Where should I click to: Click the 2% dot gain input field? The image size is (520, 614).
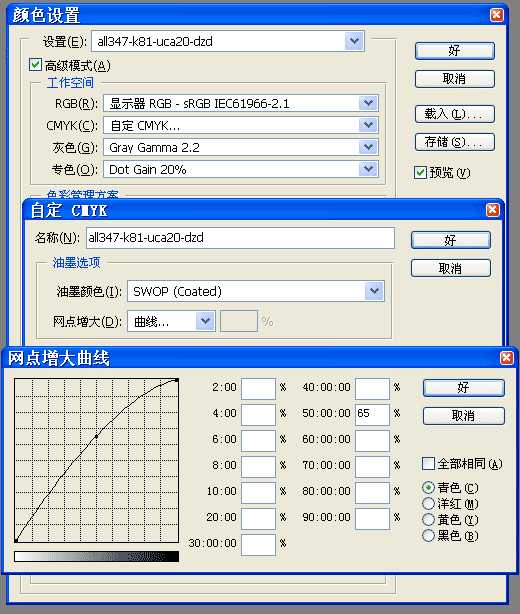click(x=258, y=388)
